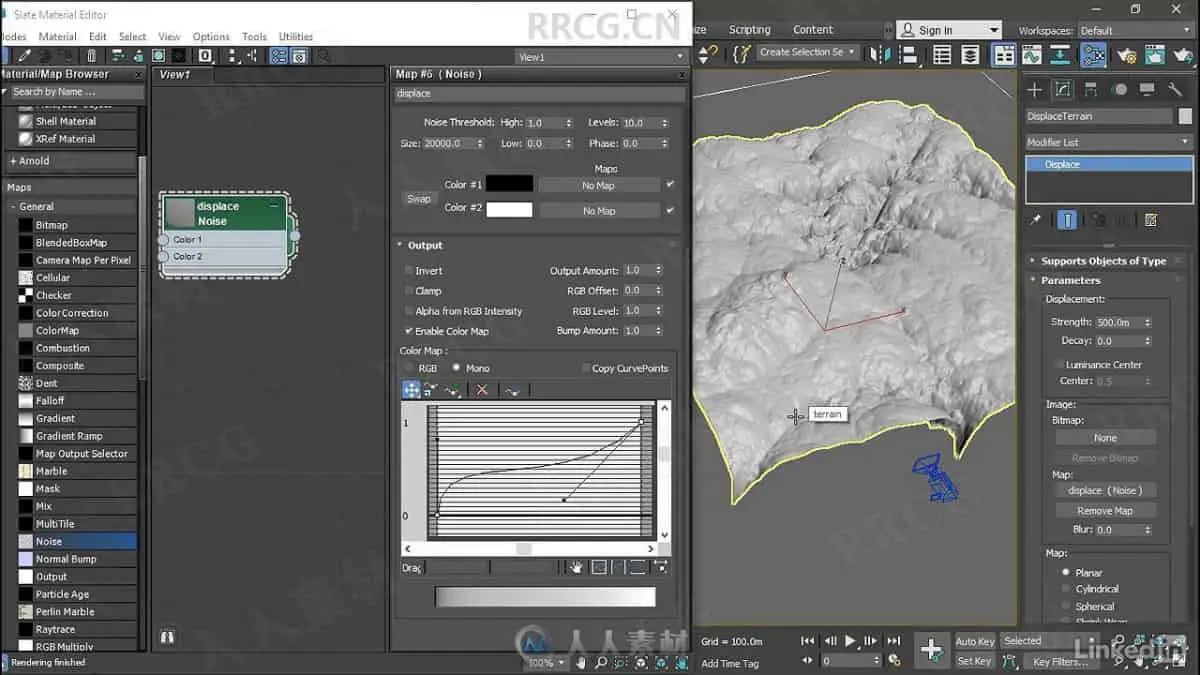Open the Utilities menu in Slate editor
Viewport: 1200px width, 675px height.
click(x=295, y=37)
